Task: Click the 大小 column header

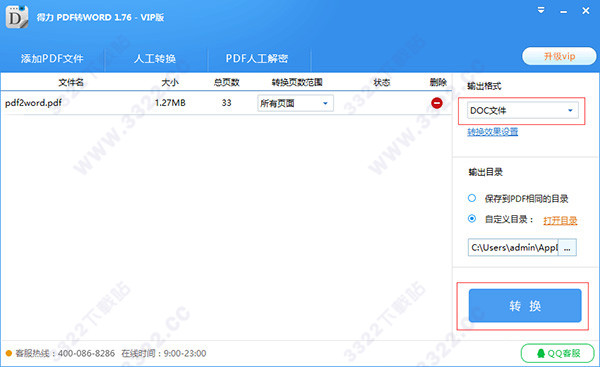Action: tap(170, 82)
